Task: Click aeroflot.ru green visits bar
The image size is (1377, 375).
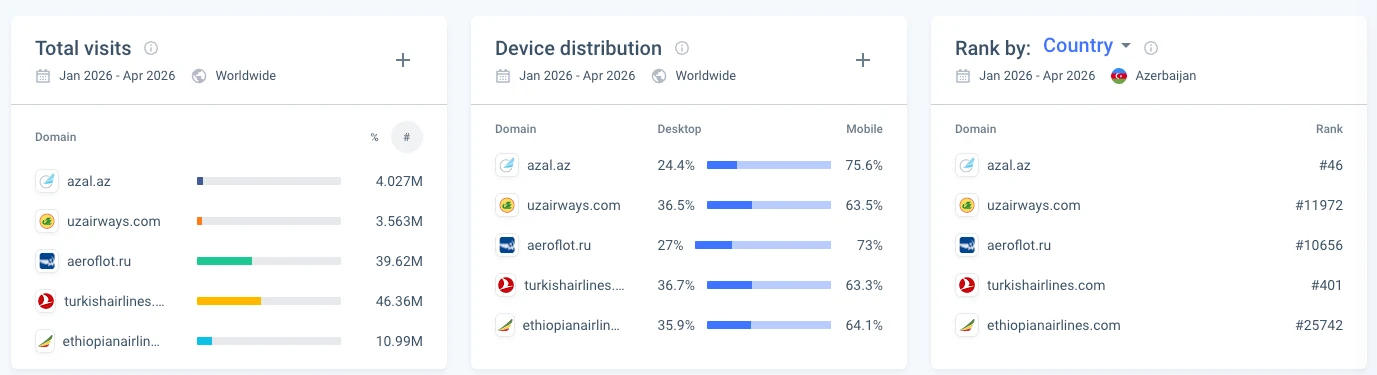Action: pyautogui.click(x=224, y=261)
